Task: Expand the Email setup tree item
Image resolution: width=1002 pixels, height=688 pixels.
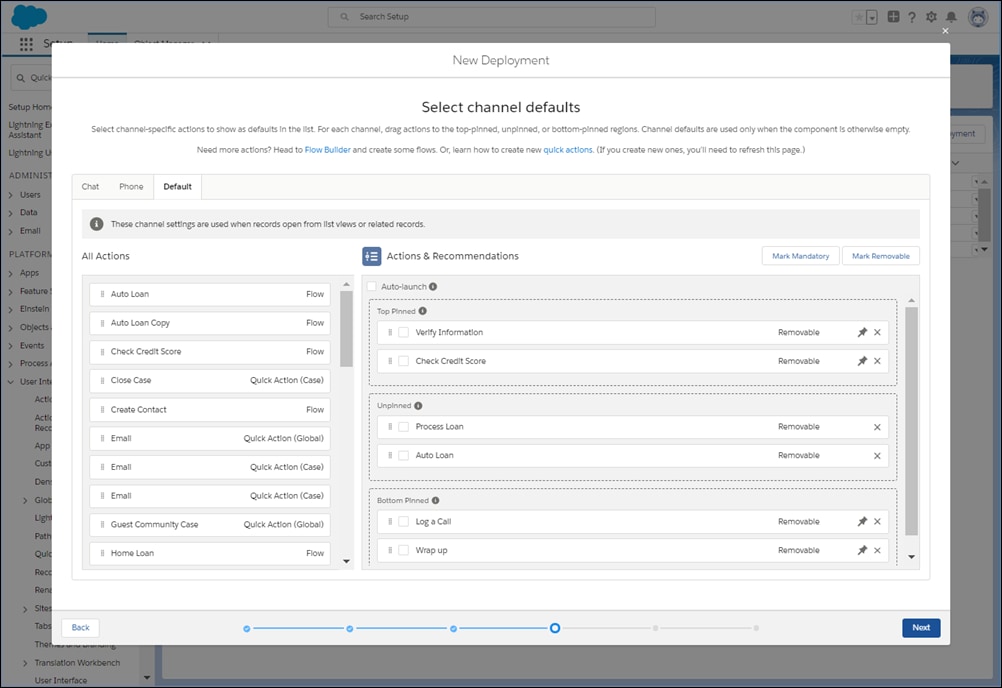Action: click(x=10, y=231)
